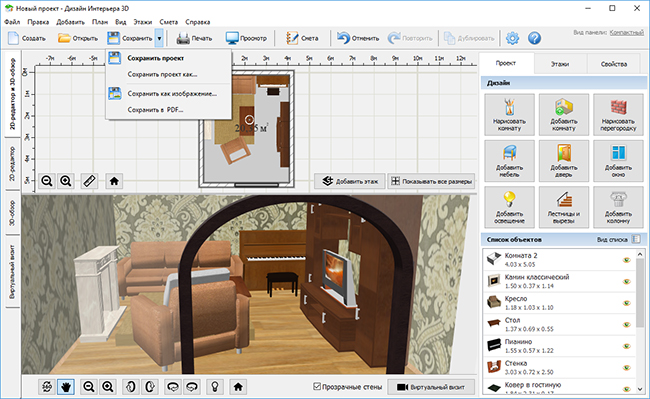
Task: Click the blue help question mark icon
Action: pos(534,38)
